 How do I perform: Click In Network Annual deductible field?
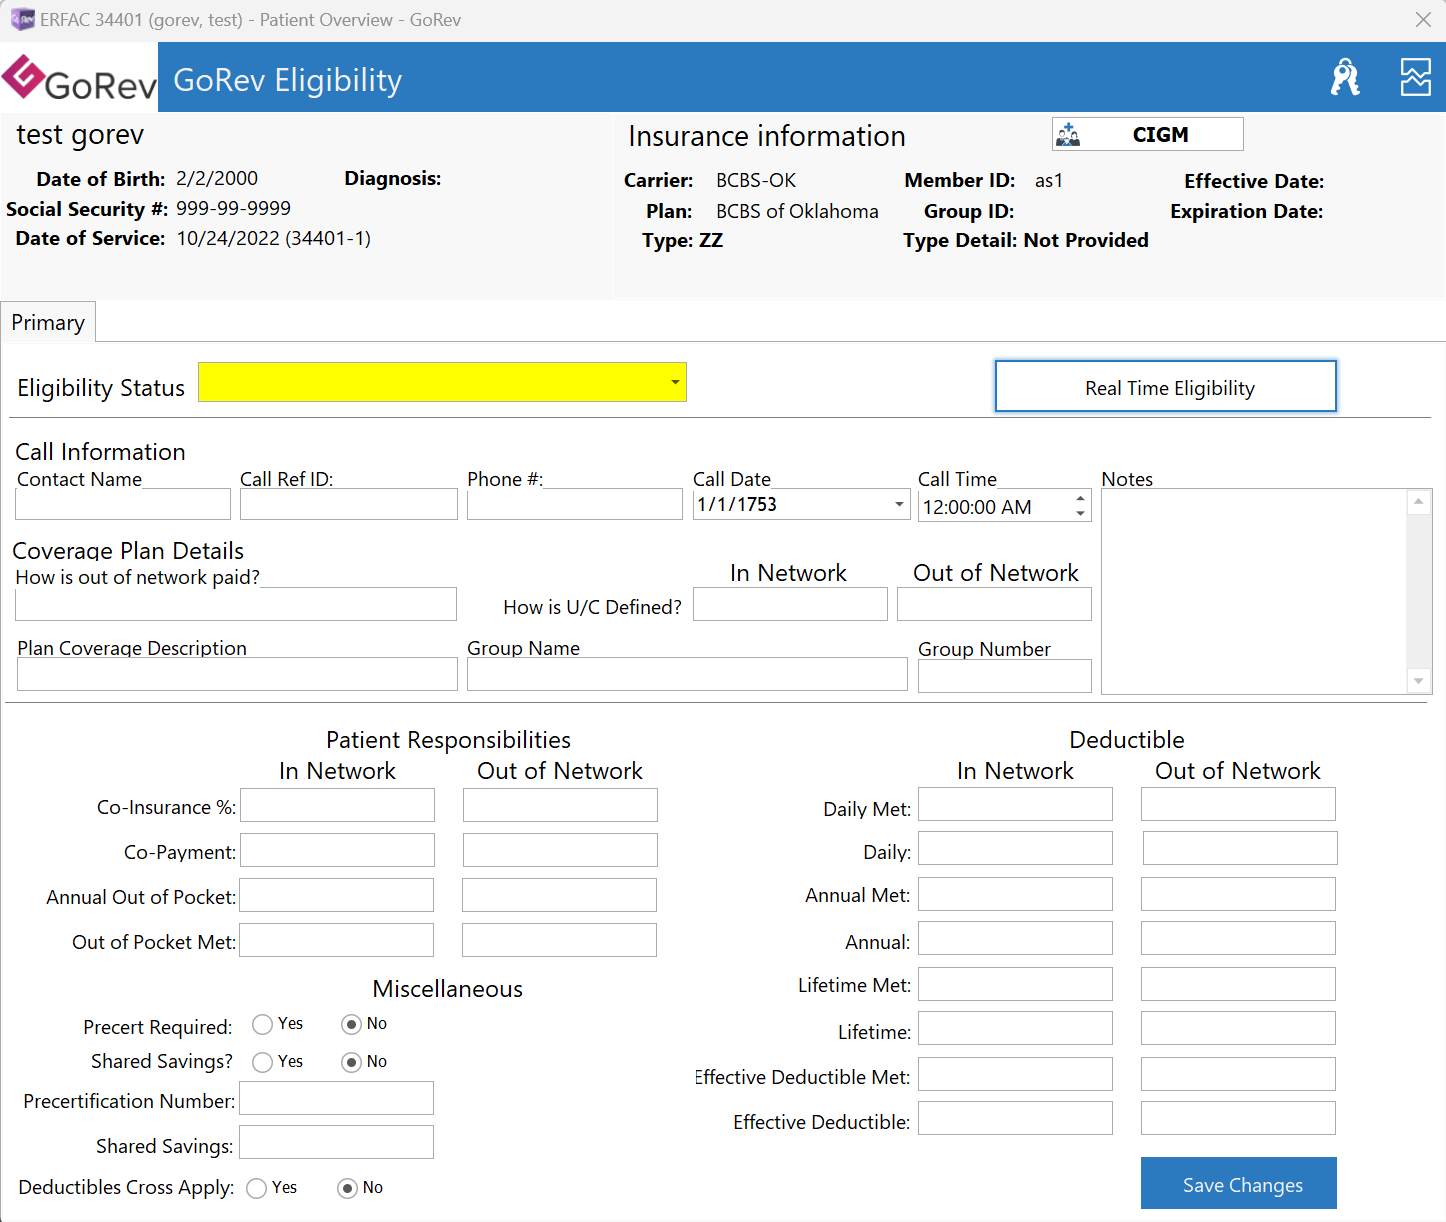coord(1016,938)
